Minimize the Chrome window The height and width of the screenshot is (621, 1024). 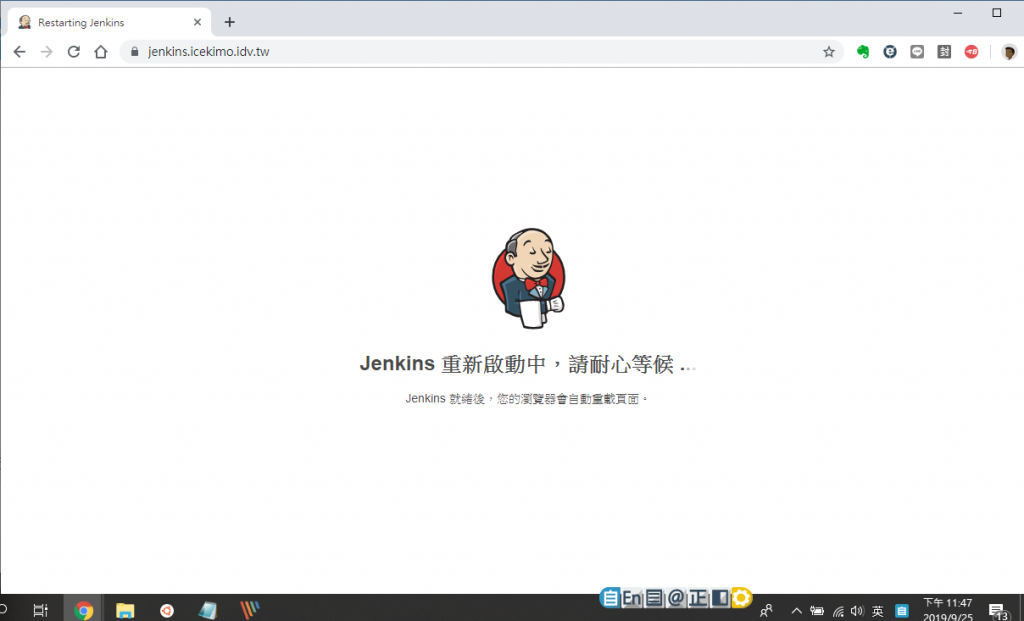click(x=958, y=12)
